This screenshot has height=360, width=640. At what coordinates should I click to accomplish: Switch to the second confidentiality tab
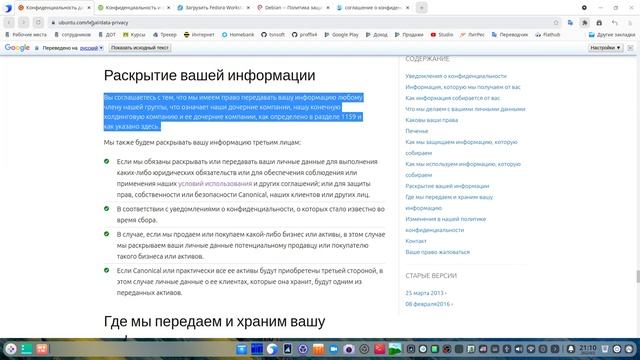[134, 8]
